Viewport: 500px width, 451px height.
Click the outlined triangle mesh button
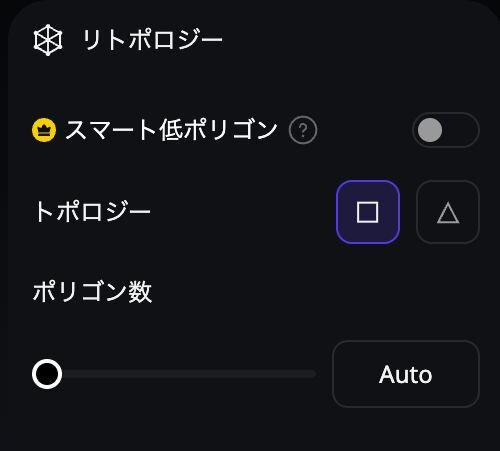pyautogui.click(x=448, y=212)
